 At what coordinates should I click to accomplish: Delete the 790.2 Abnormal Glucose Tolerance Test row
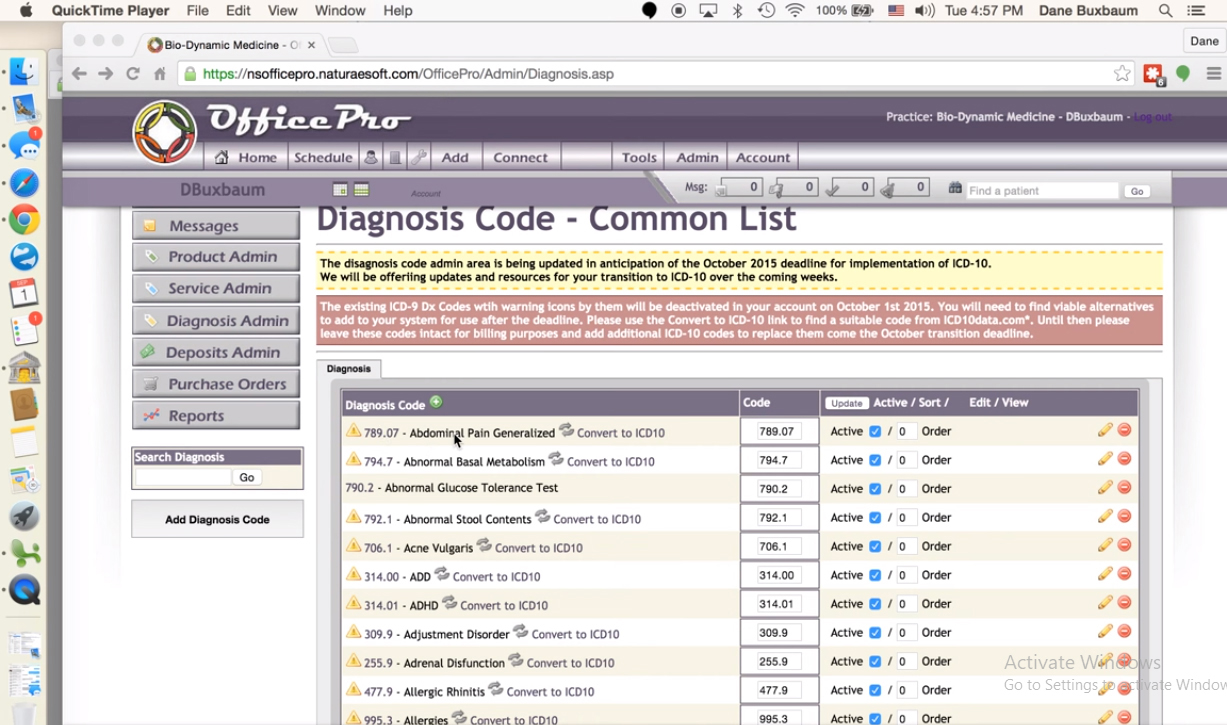(1124, 488)
